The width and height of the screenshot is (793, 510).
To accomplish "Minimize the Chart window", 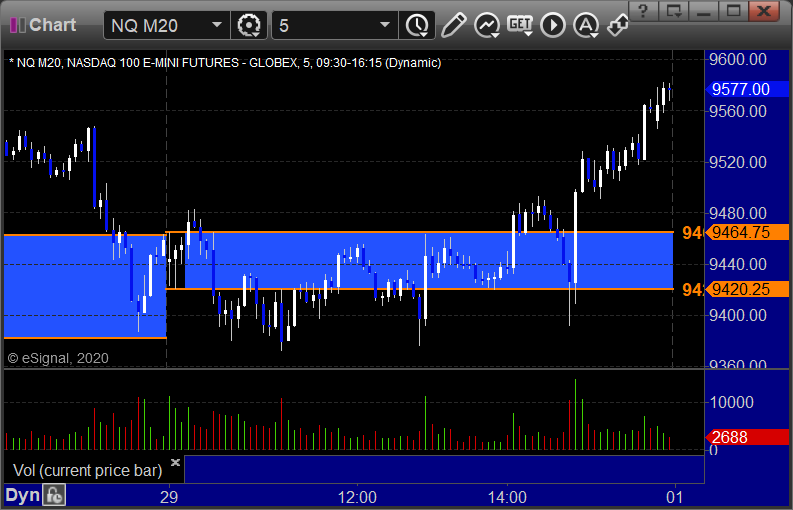I will tap(704, 11).
